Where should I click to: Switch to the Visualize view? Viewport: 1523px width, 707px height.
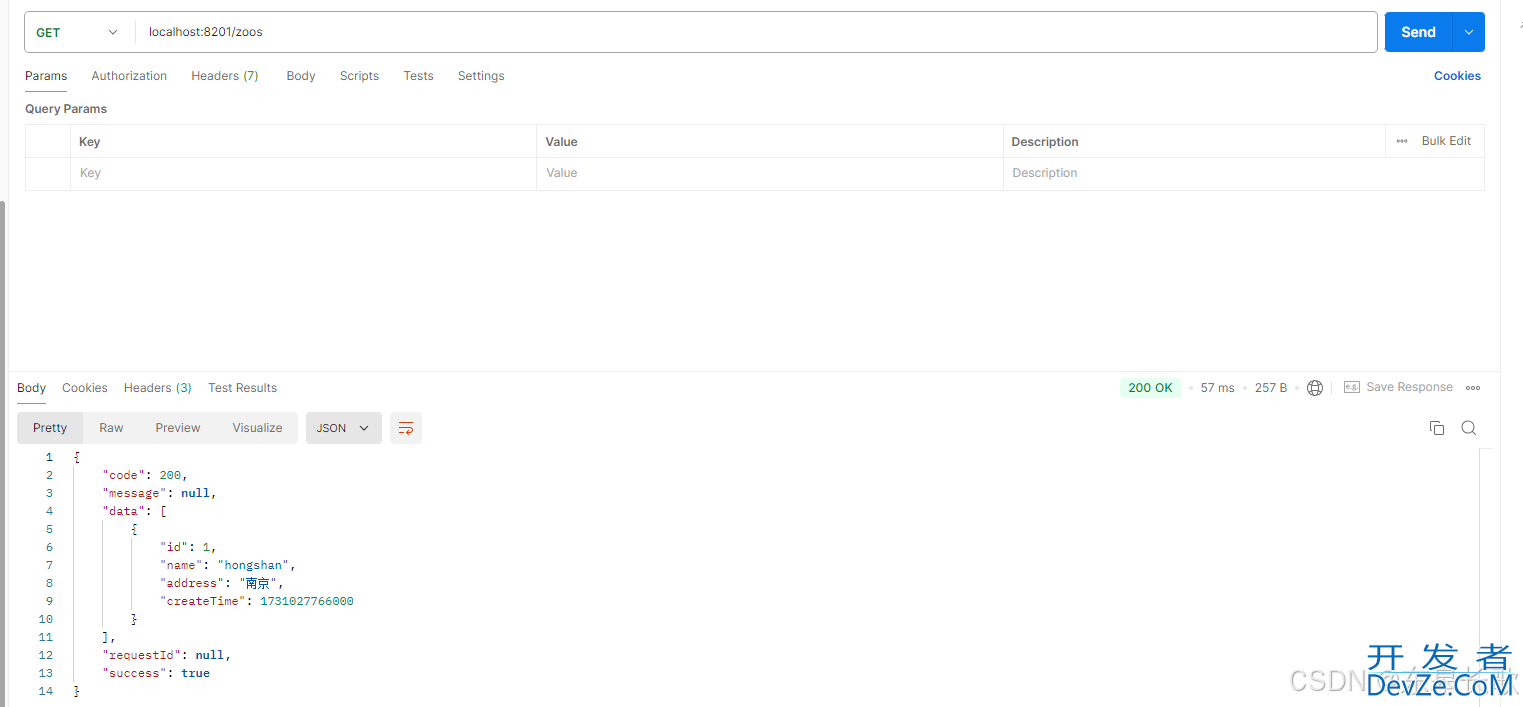(258, 428)
